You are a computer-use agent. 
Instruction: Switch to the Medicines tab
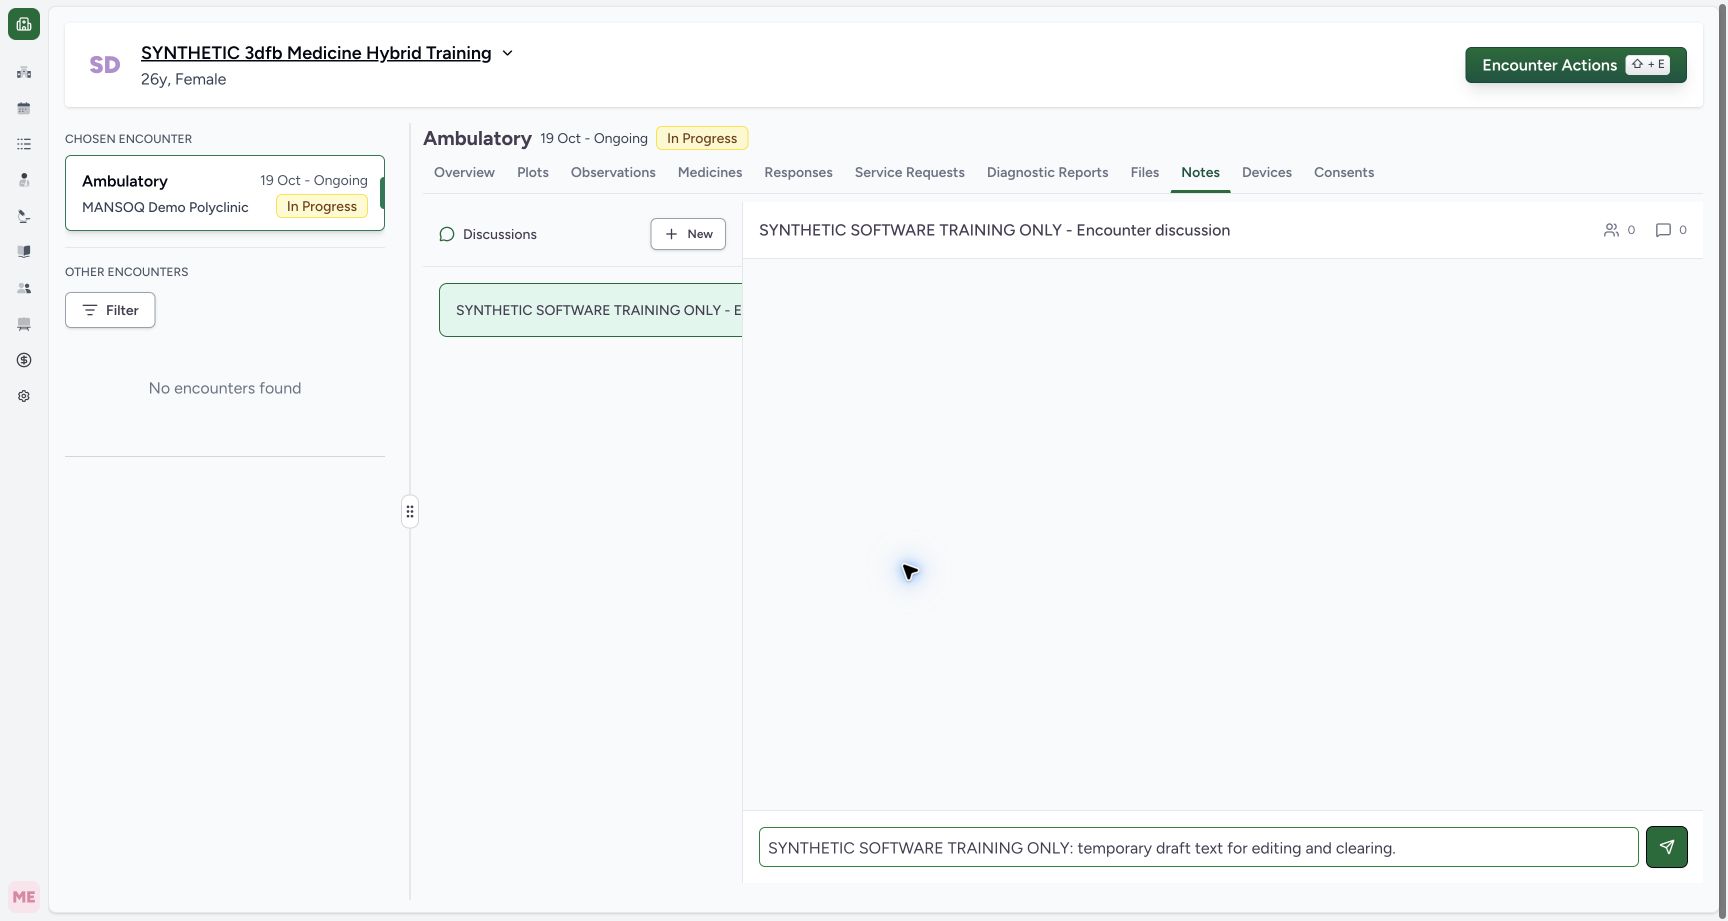[710, 172]
